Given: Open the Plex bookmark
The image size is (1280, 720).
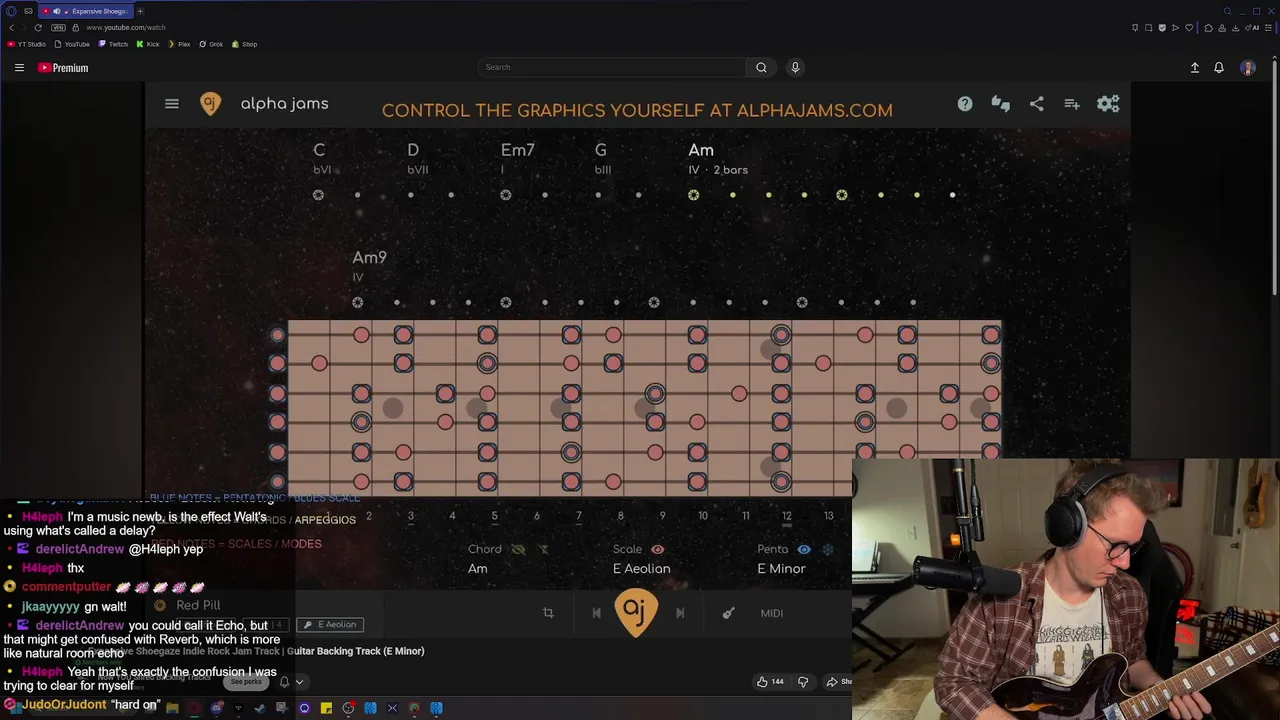Looking at the screenshot, I should 179,44.
